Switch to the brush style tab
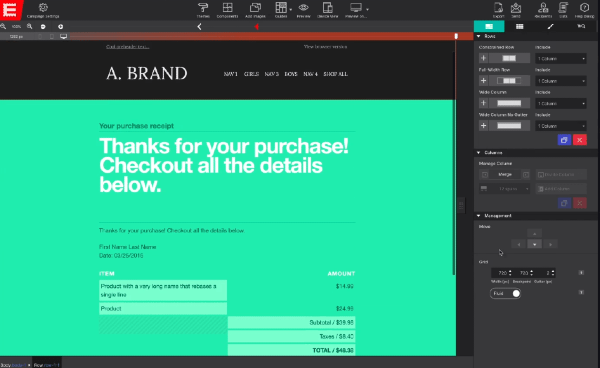 550,26
